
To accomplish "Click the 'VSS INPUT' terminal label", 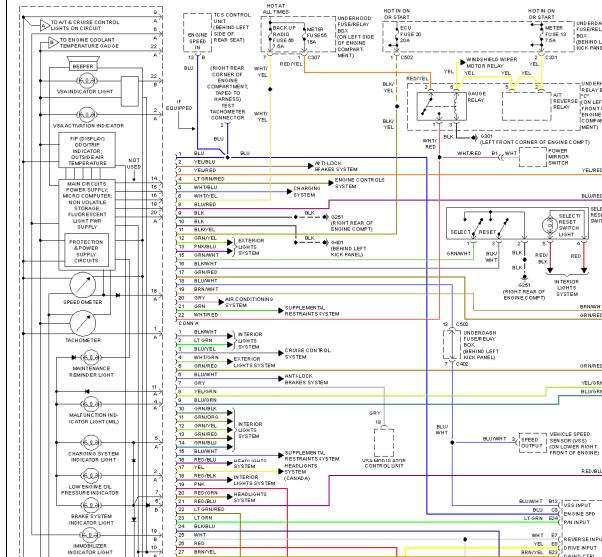I will tap(577, 505).
